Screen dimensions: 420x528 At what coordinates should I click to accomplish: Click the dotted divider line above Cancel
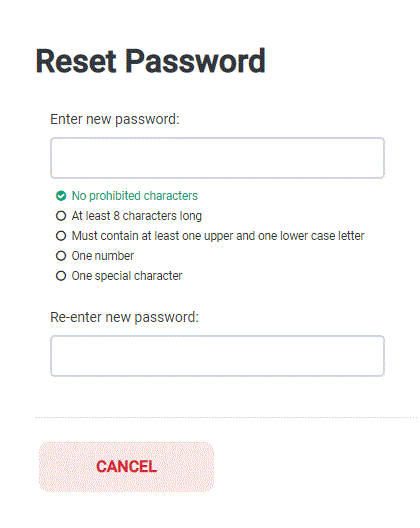[x=226, y=417]
